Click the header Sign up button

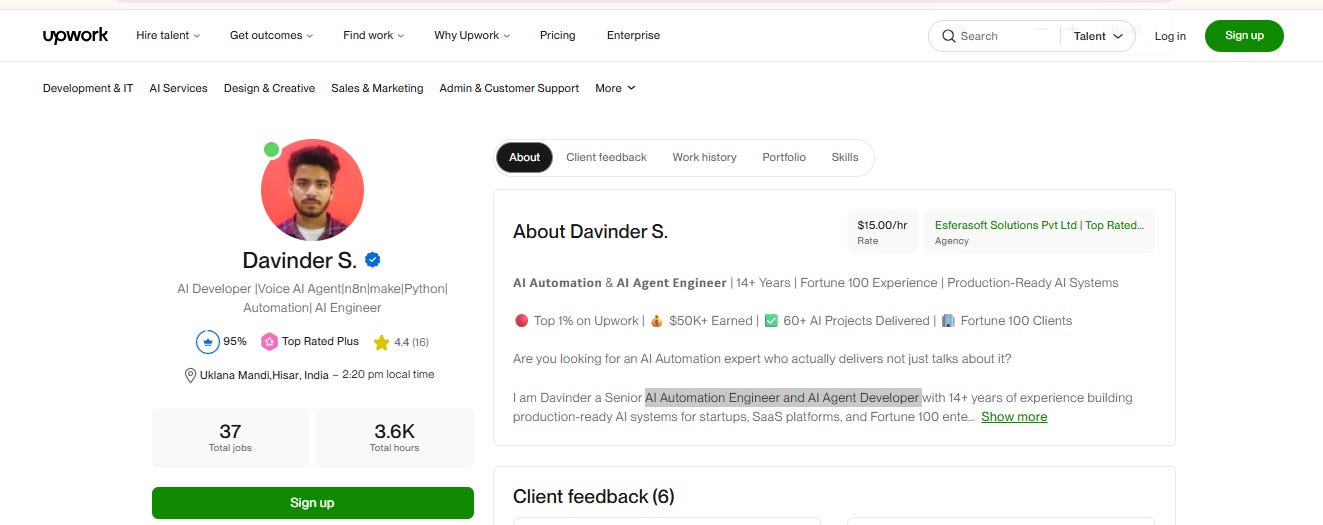tap(1244, 36)
